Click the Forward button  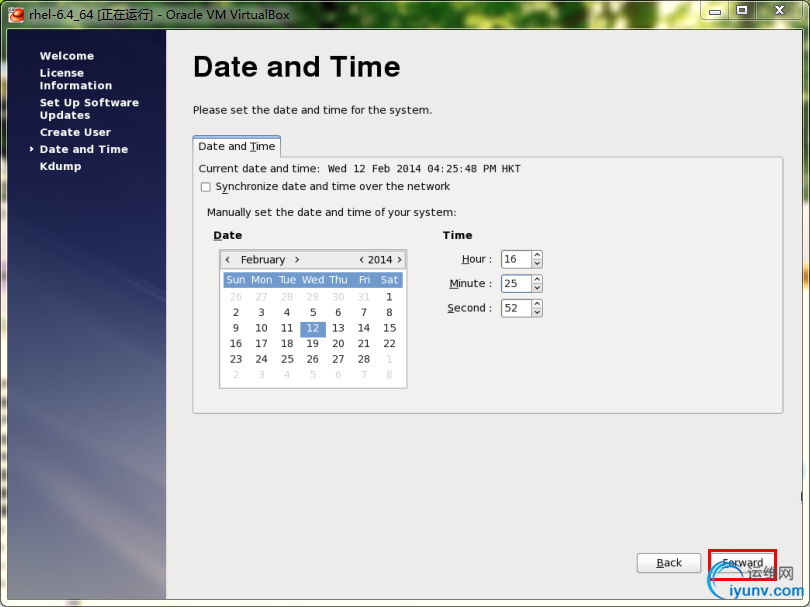tap(742, 563)
